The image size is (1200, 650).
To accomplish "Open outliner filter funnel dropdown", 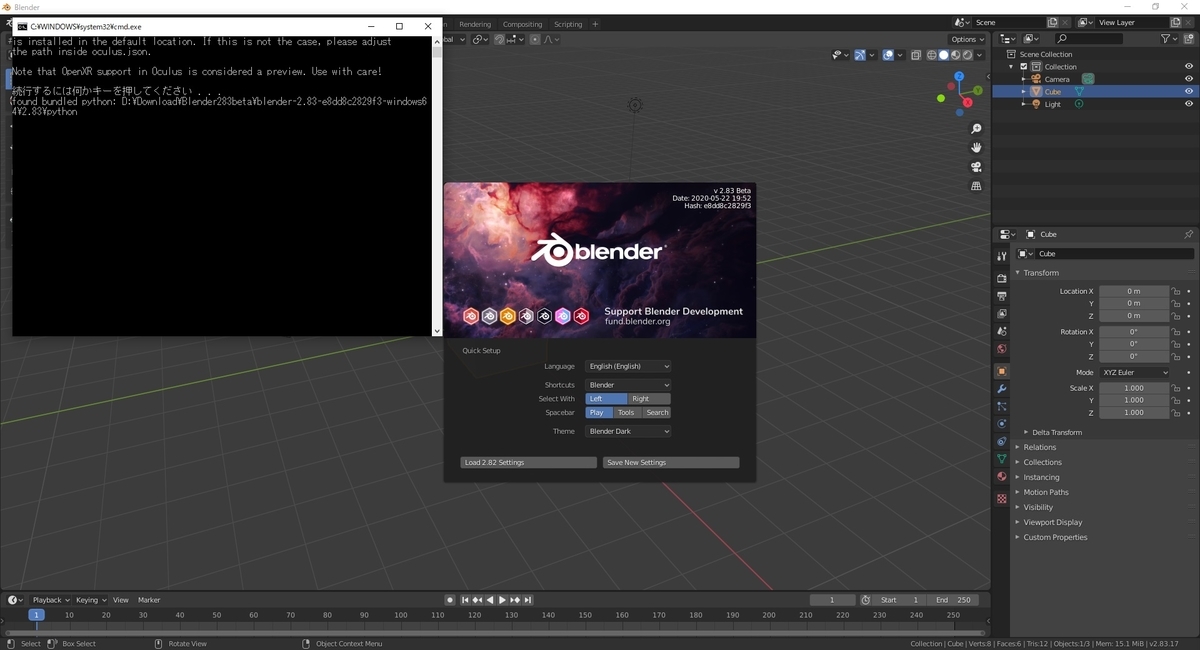I will tap(1169, 38).
